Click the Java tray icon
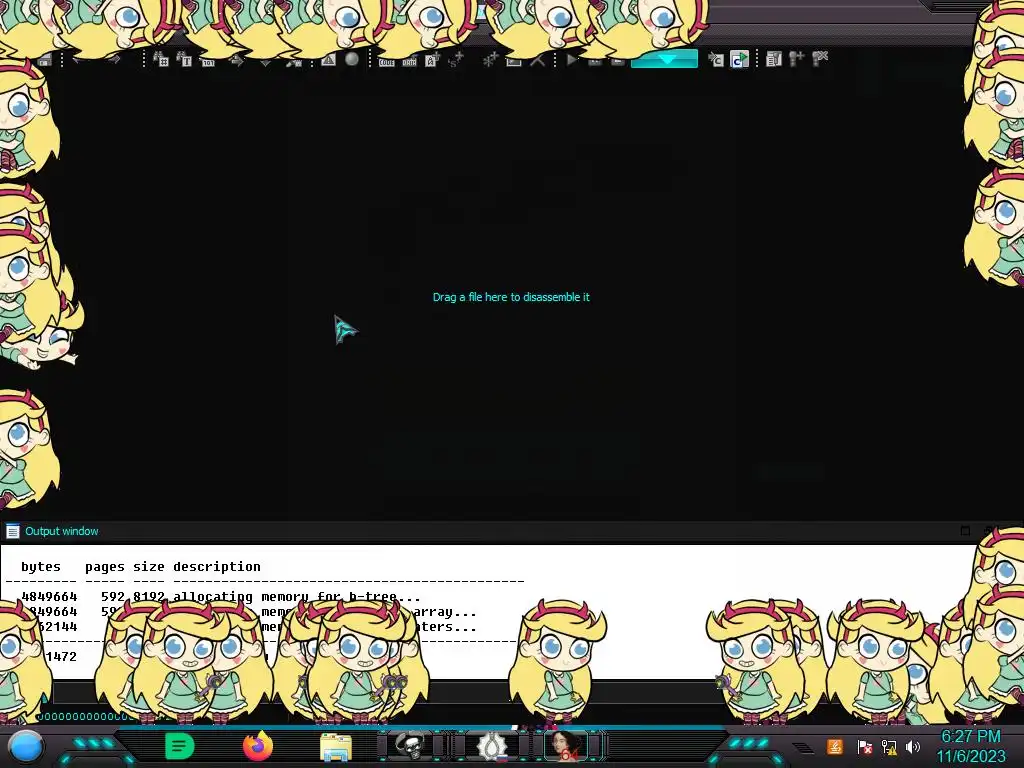The height and width of the screenshot is (768, 1024). click(x=835, y=746)
